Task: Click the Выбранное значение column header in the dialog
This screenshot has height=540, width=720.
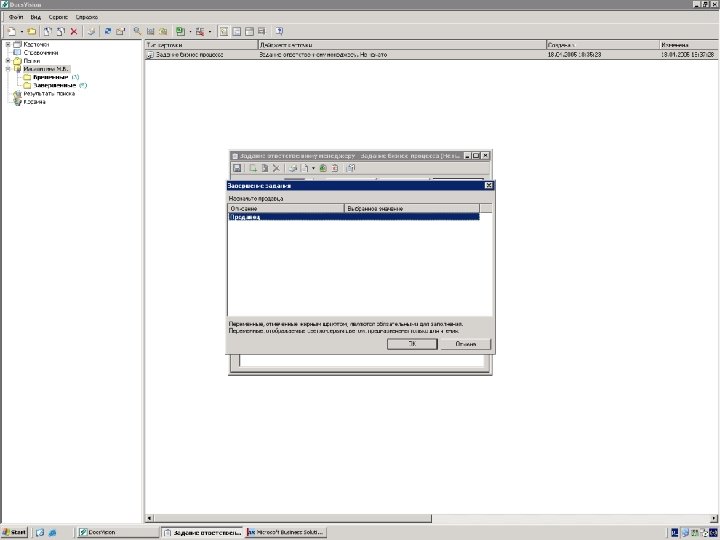Action: tap(411, 208)
